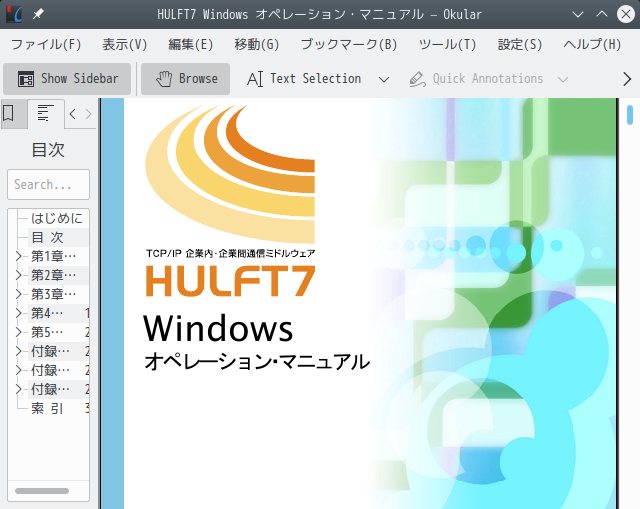The image size is (640, 509).
Task: Open the 編集(E) menu
Action: pyautogui.click(x=191, y=44)
